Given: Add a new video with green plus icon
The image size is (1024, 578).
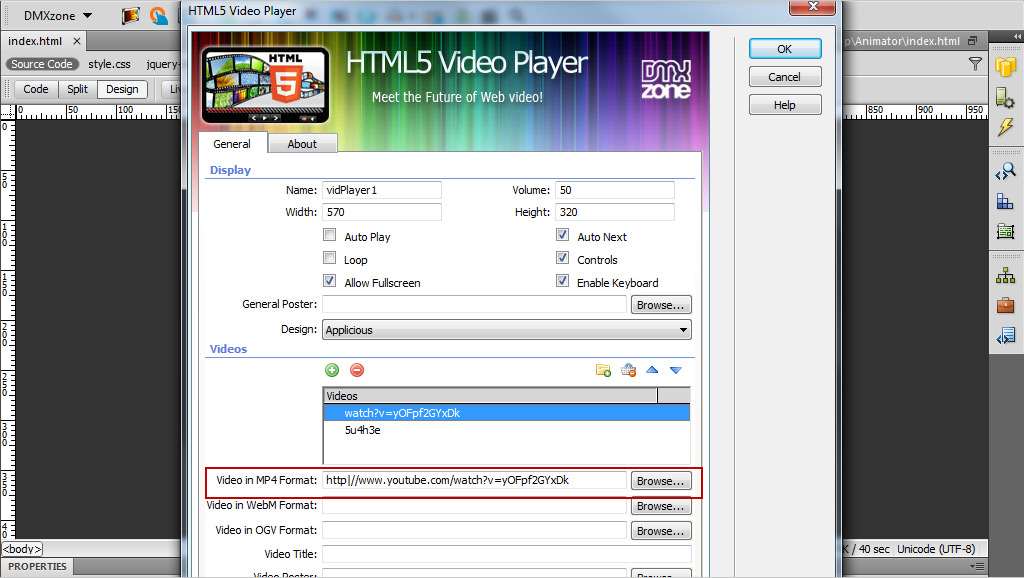Looking at the screenshot, I should pyautogui.click(x=332, y=370).
